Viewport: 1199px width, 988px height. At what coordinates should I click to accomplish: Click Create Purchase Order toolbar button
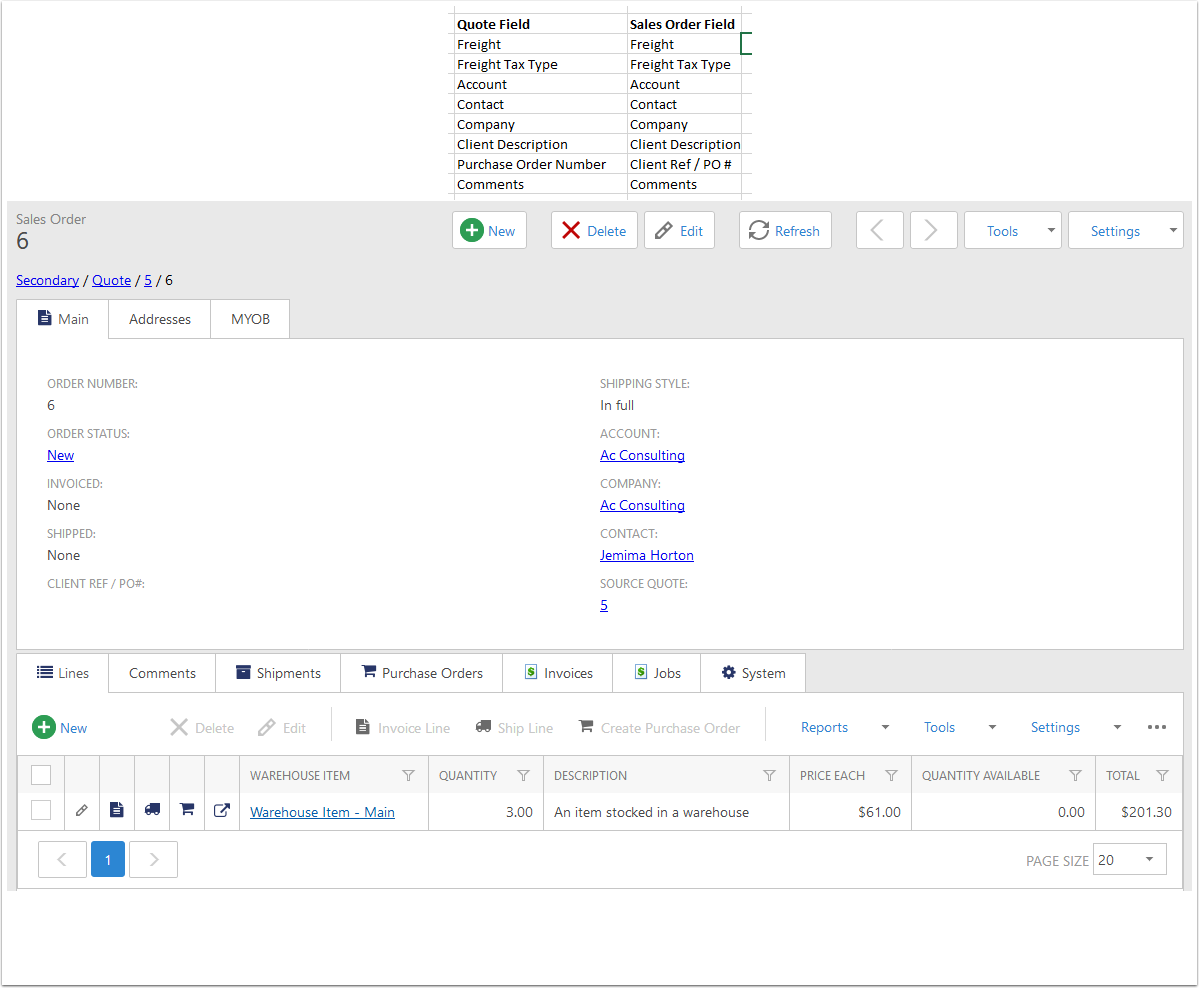click(659, 727)
